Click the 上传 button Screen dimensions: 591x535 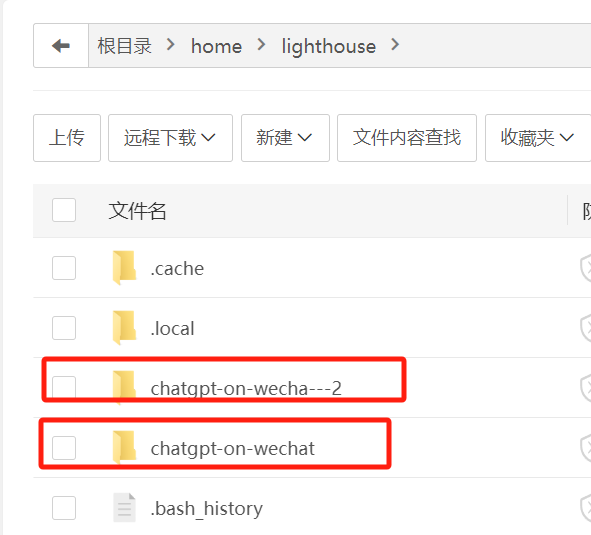click(67, 138)
